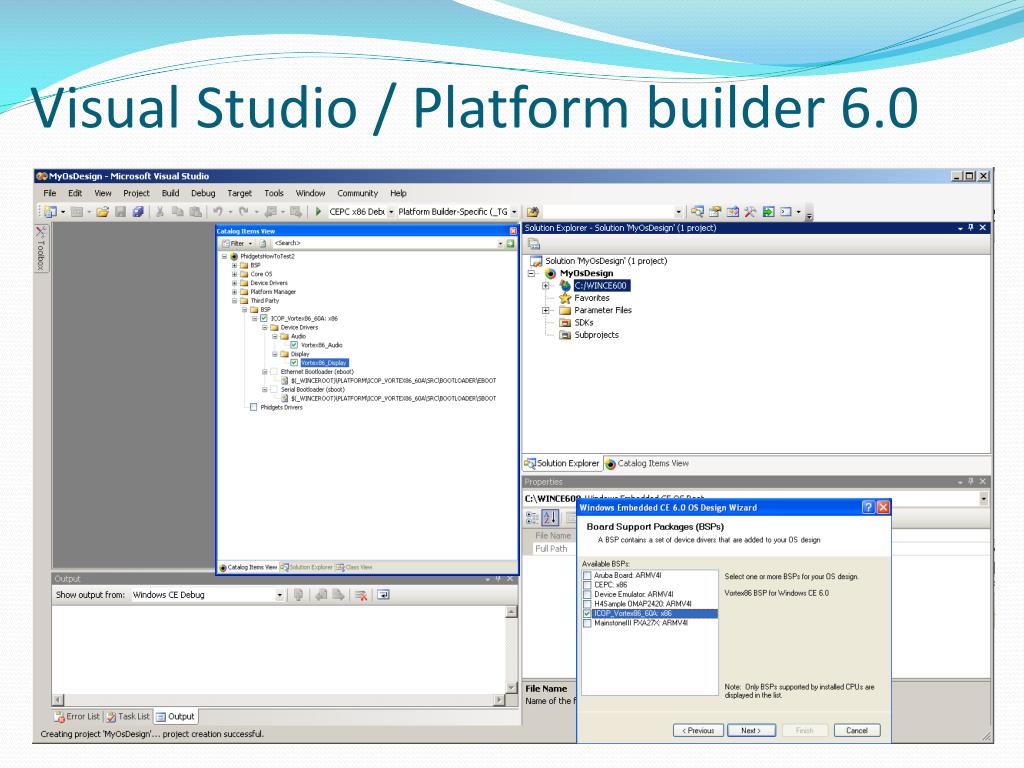This screenshot has height=768, width=1024.
Task: Click the Object Browser toolbar icon
Action: 733,212
